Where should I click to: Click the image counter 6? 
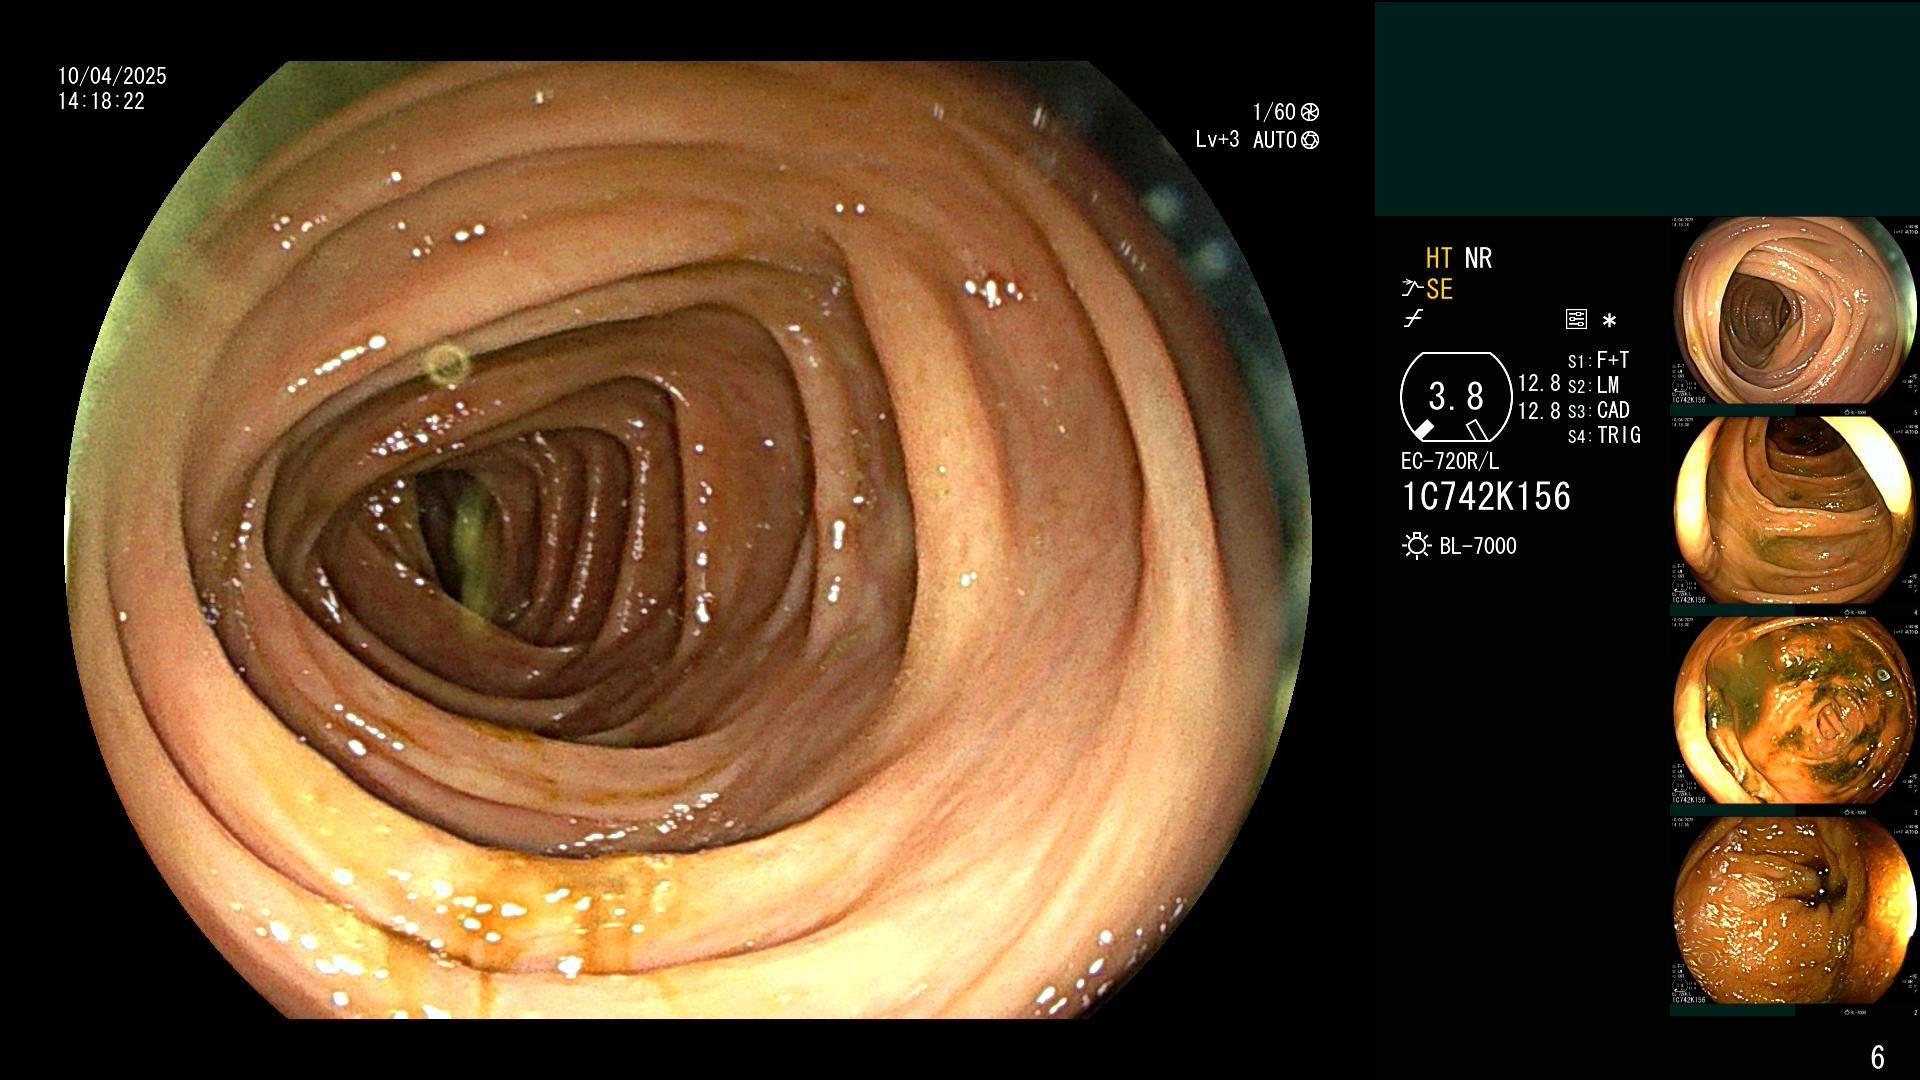(1877, 1057)
